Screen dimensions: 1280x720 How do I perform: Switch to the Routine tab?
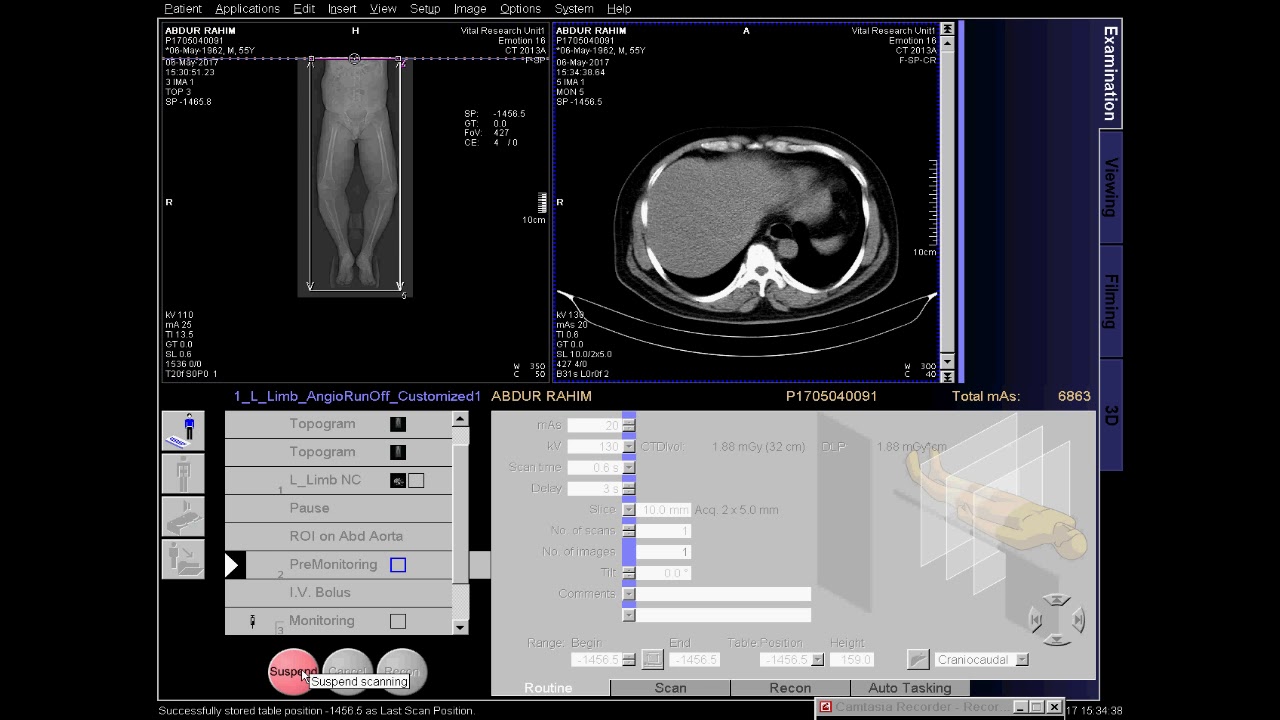click(x=549, y=688)
